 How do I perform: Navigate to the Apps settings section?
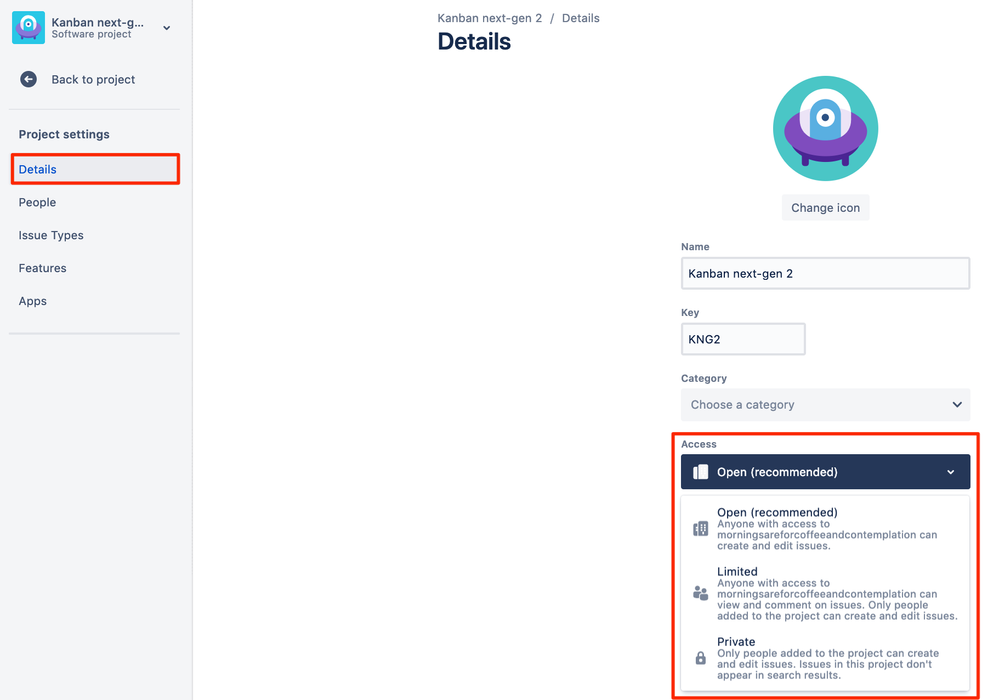click(x=33, y=301)
